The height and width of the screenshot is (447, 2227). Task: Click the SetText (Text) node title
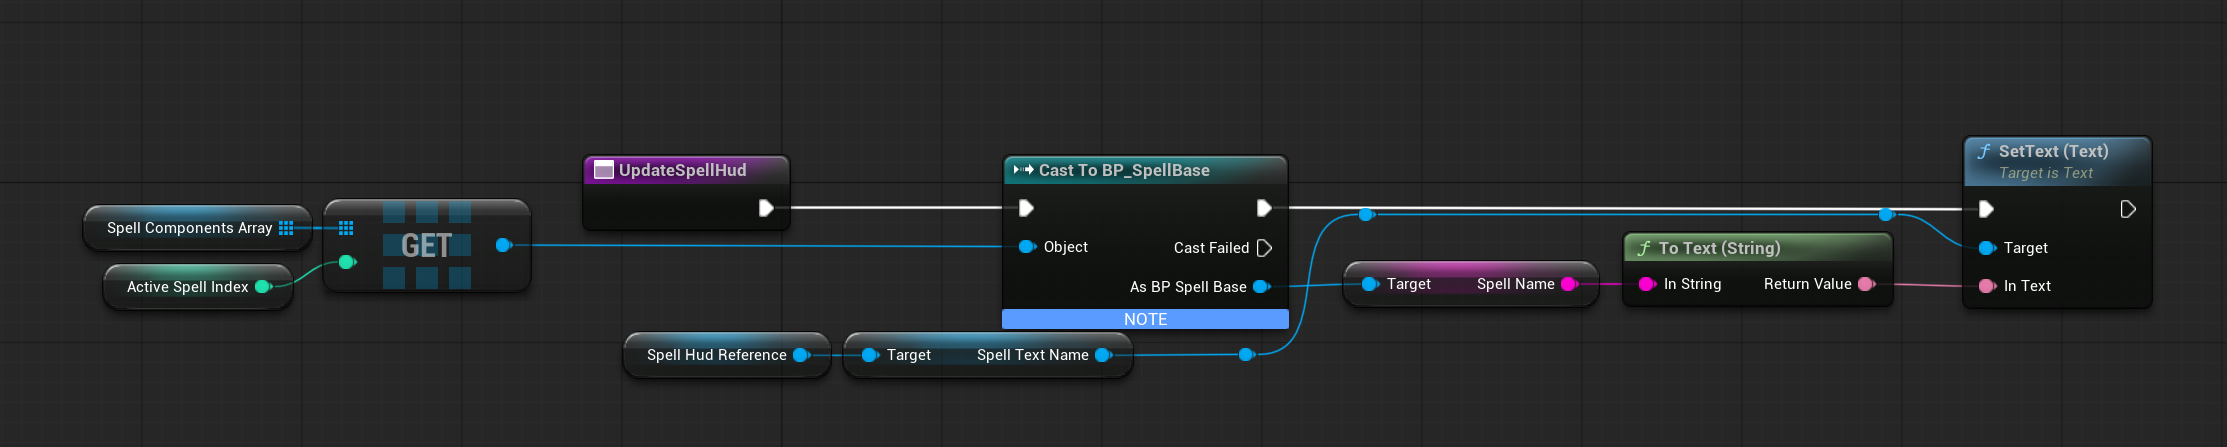click(2053, 151)
